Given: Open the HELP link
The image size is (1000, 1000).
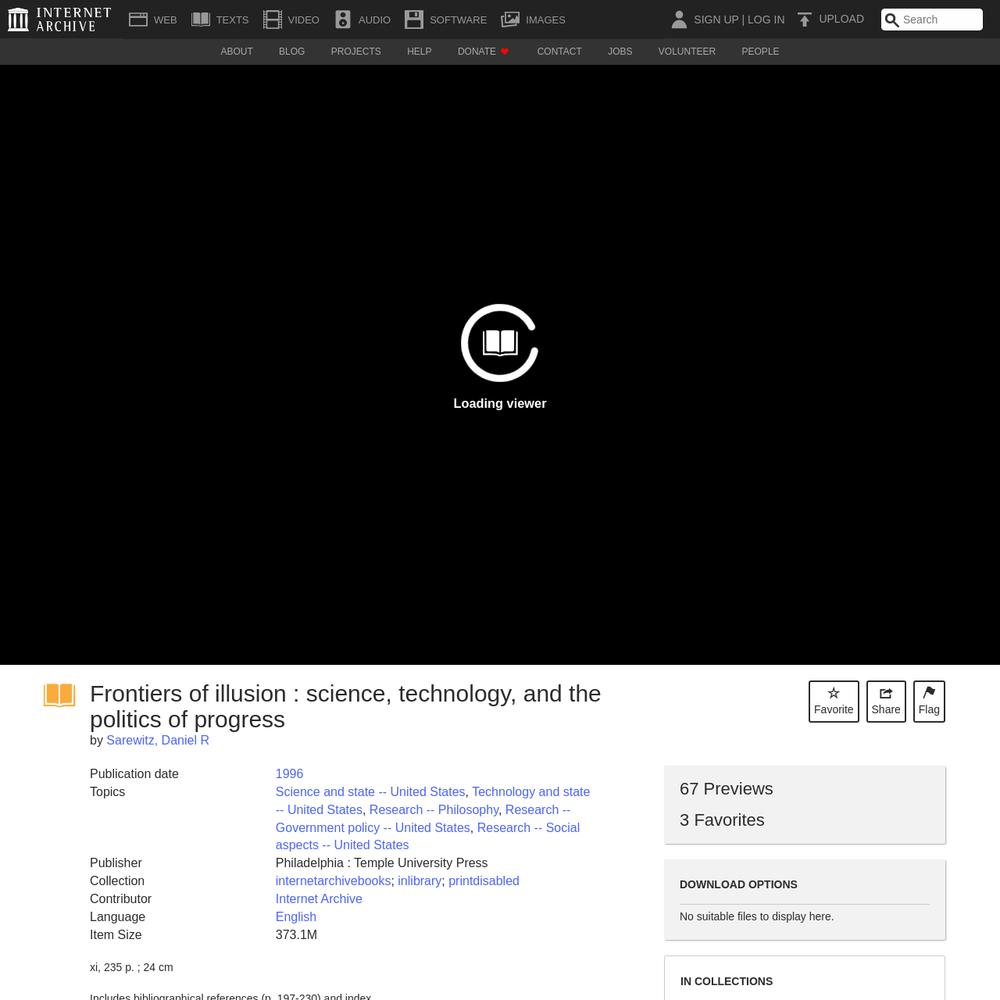Looking at the screenshot, I should pyautogui.click(x=419, y=52).
